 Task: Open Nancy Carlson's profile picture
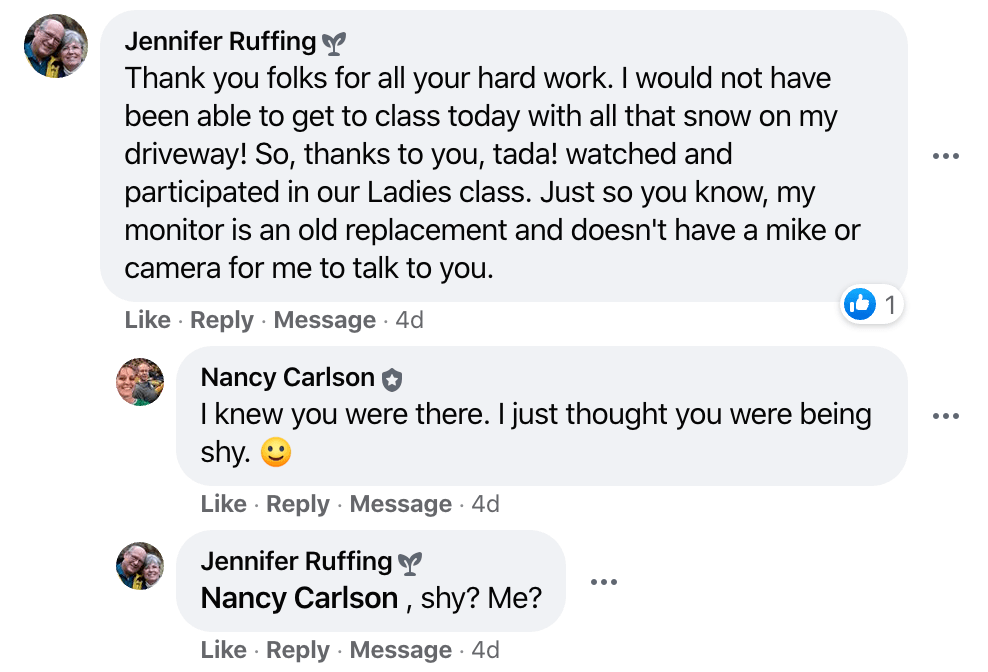[x=140, y=382]
